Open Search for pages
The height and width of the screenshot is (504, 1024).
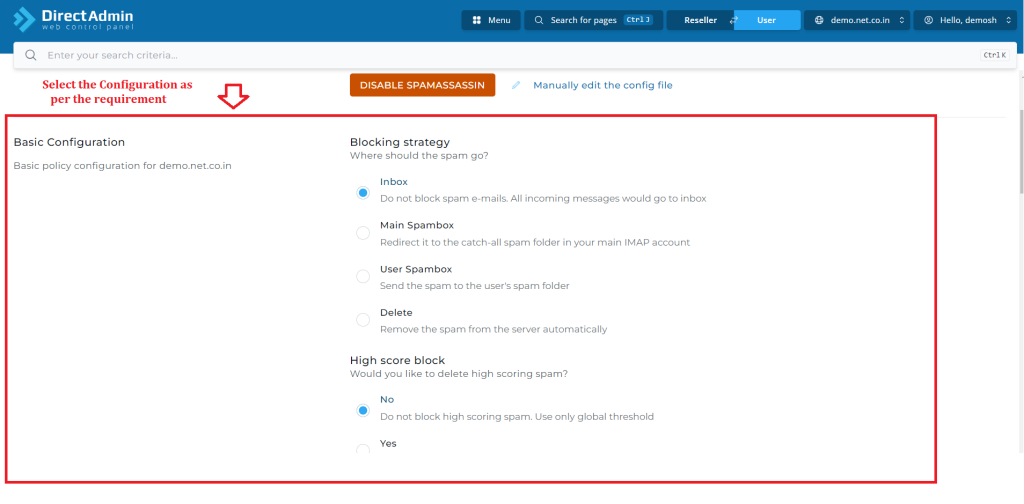(x=594, y=20)
